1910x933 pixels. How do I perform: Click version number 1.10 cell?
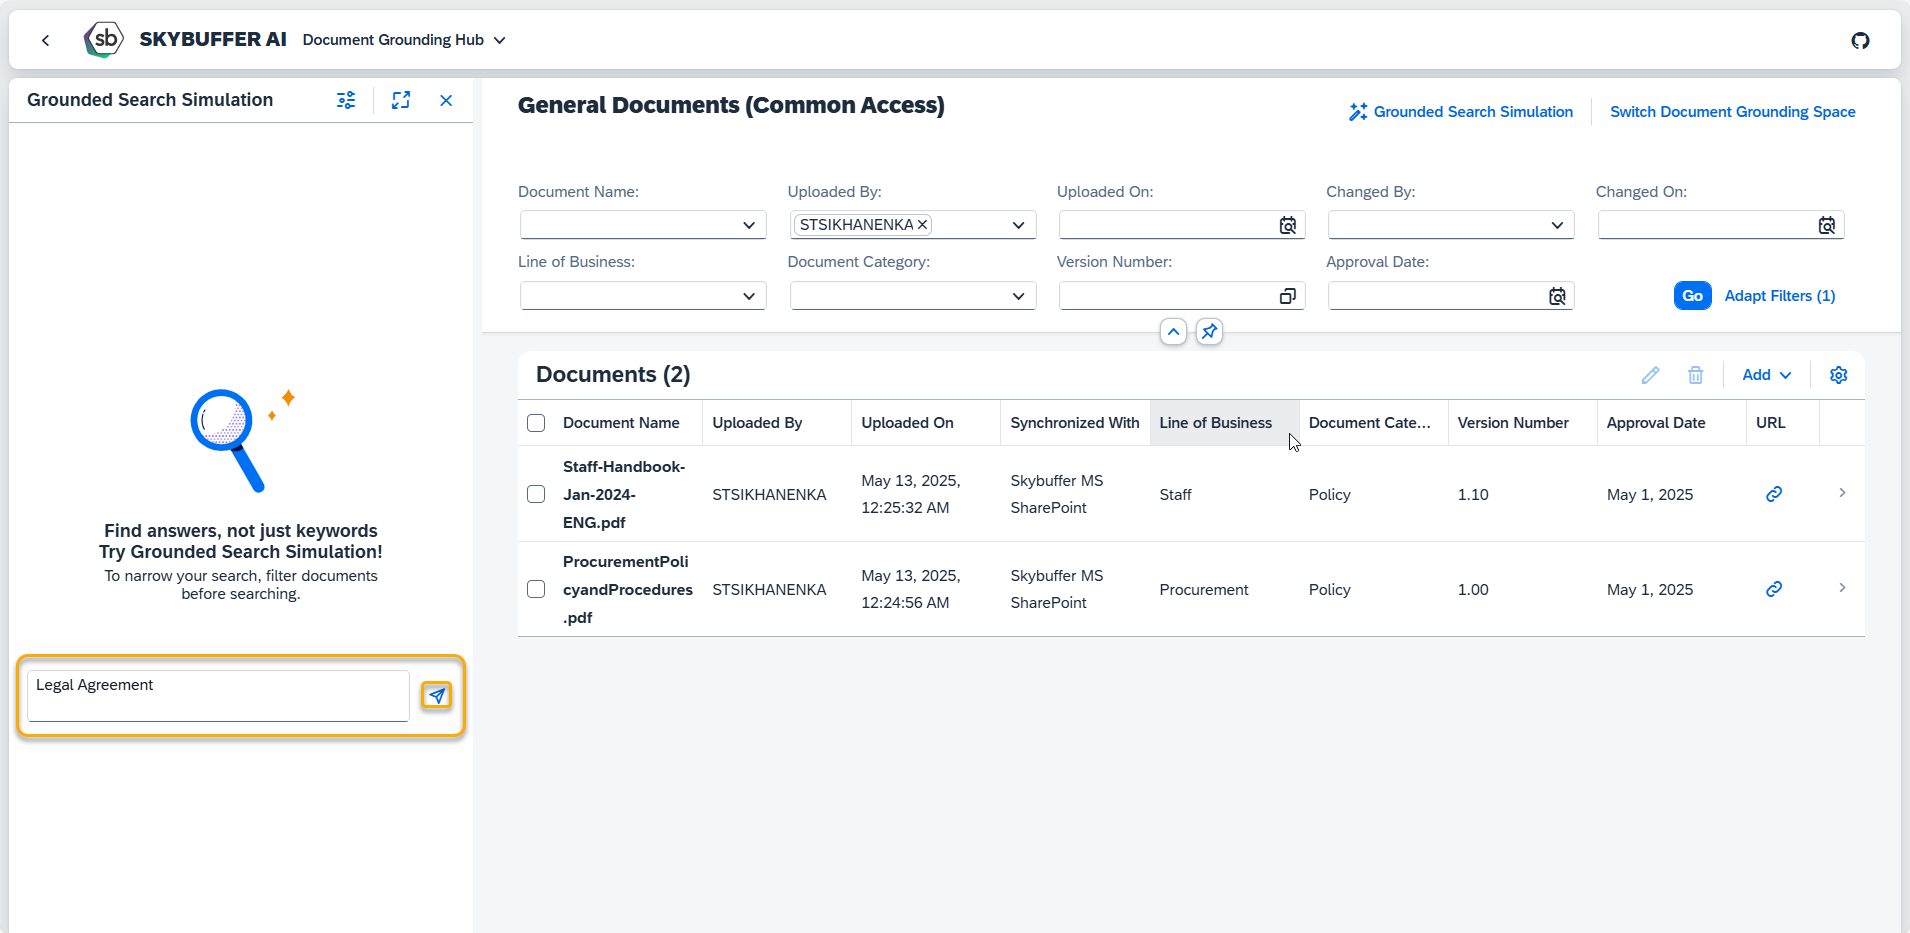(x=1473, y=495)
